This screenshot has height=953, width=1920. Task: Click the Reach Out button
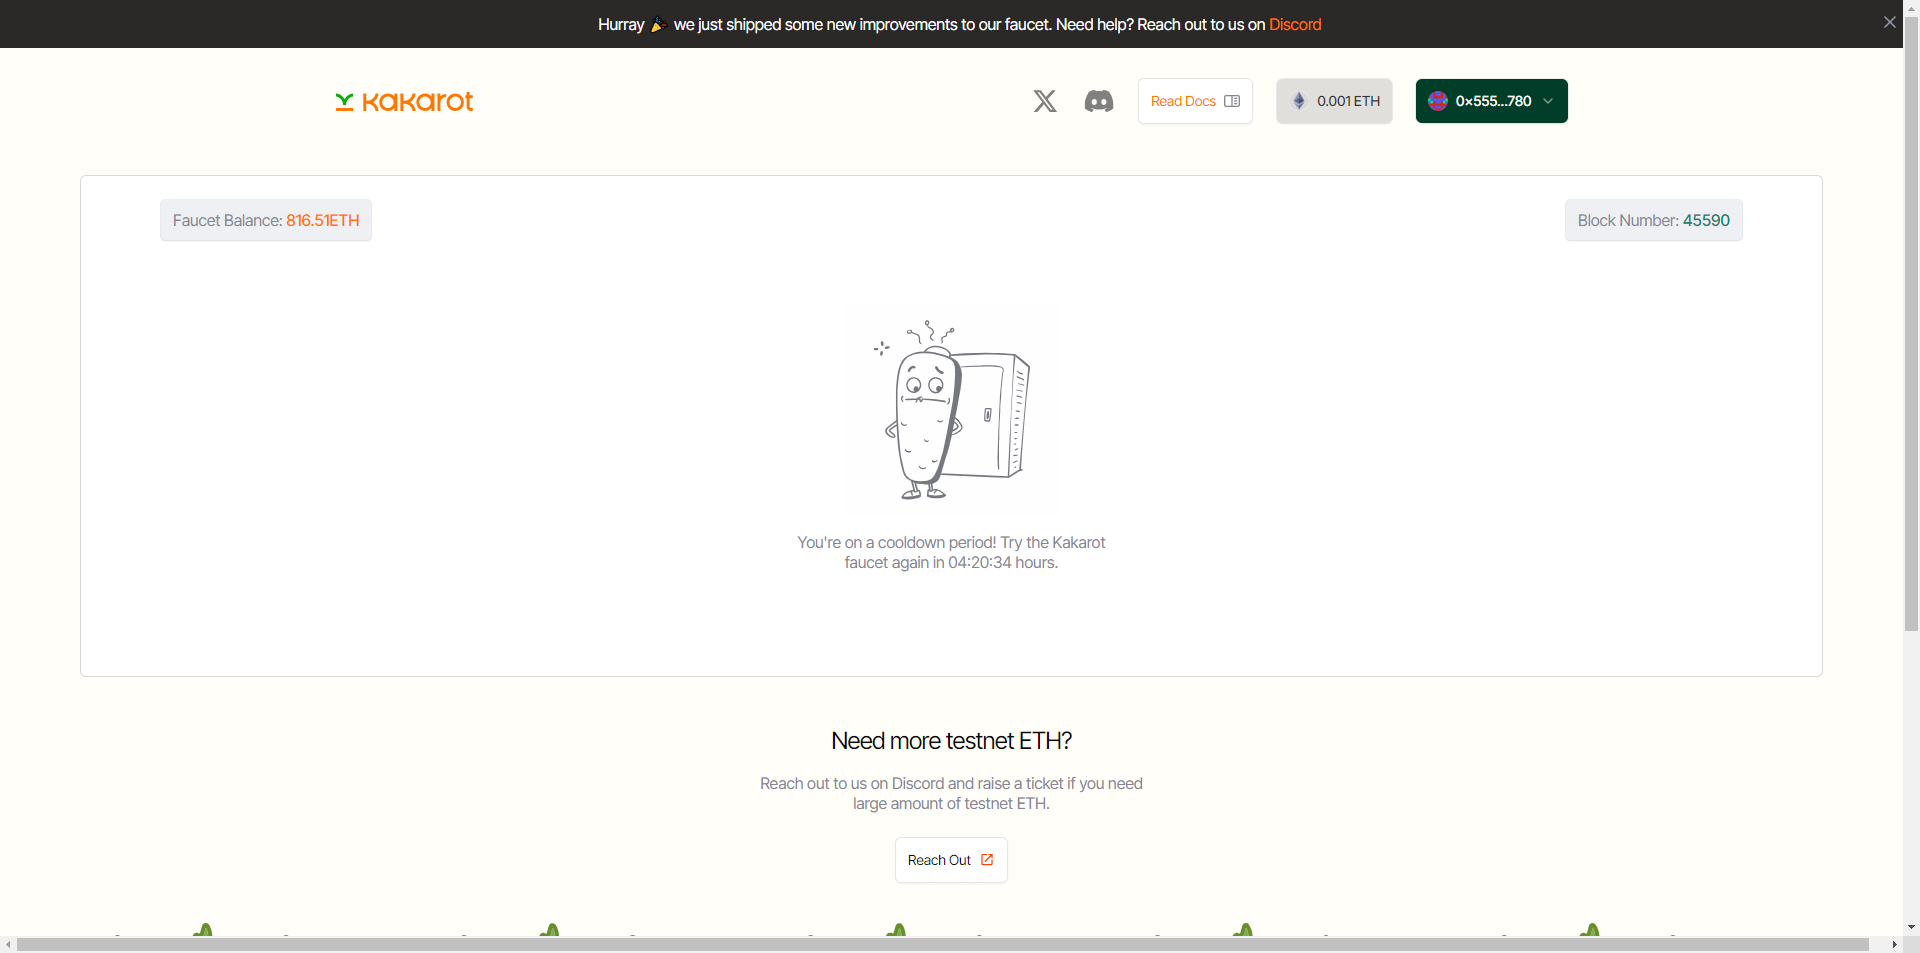point(951,860)
